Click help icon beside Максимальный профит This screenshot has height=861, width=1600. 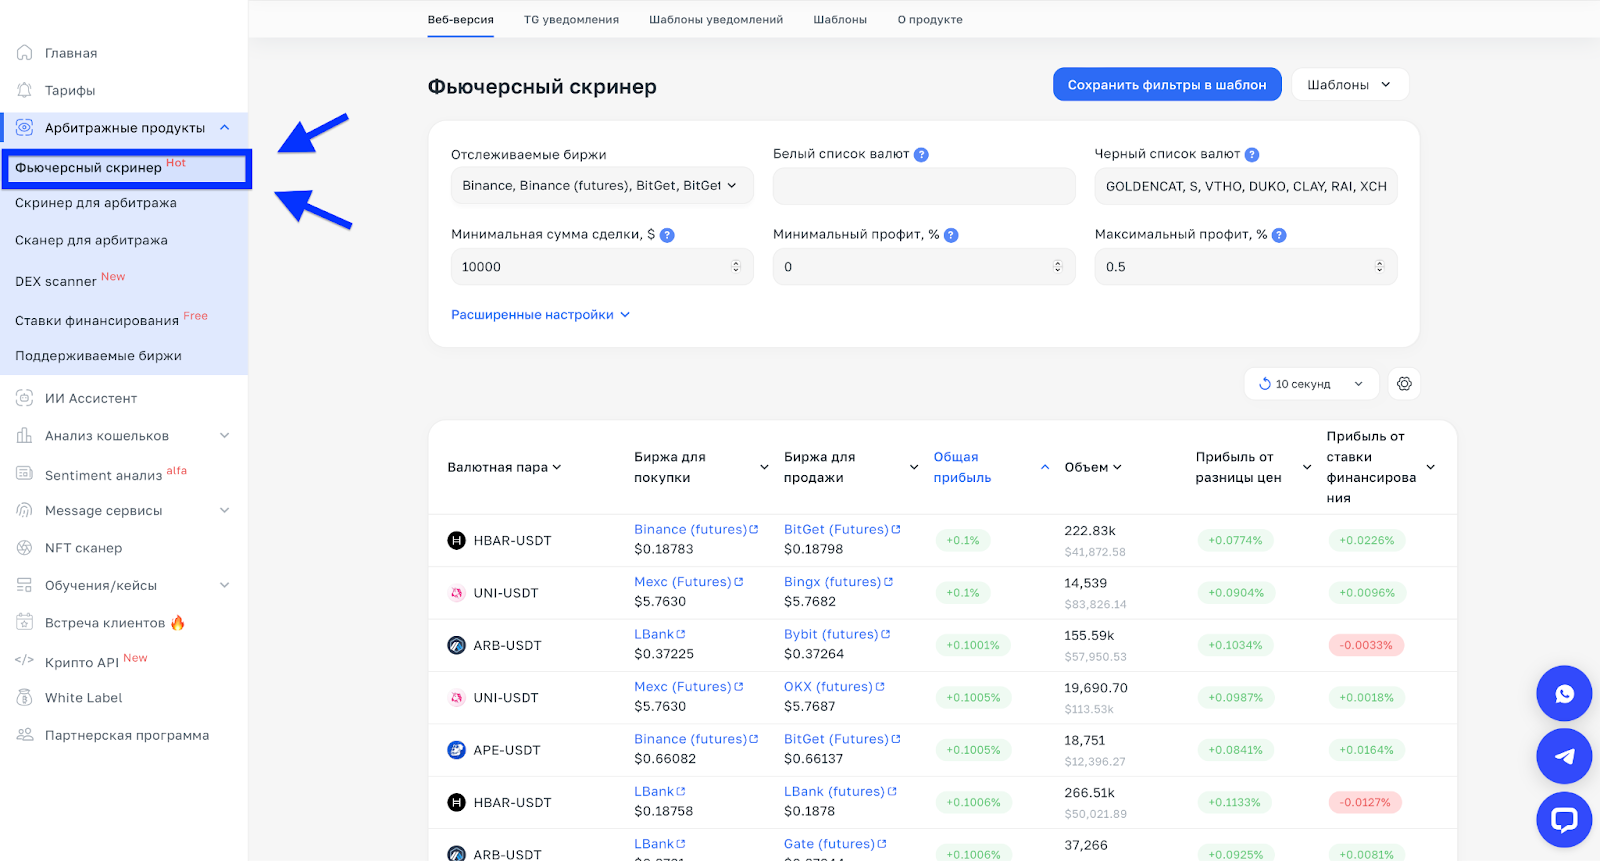[x=1279, y=235]
